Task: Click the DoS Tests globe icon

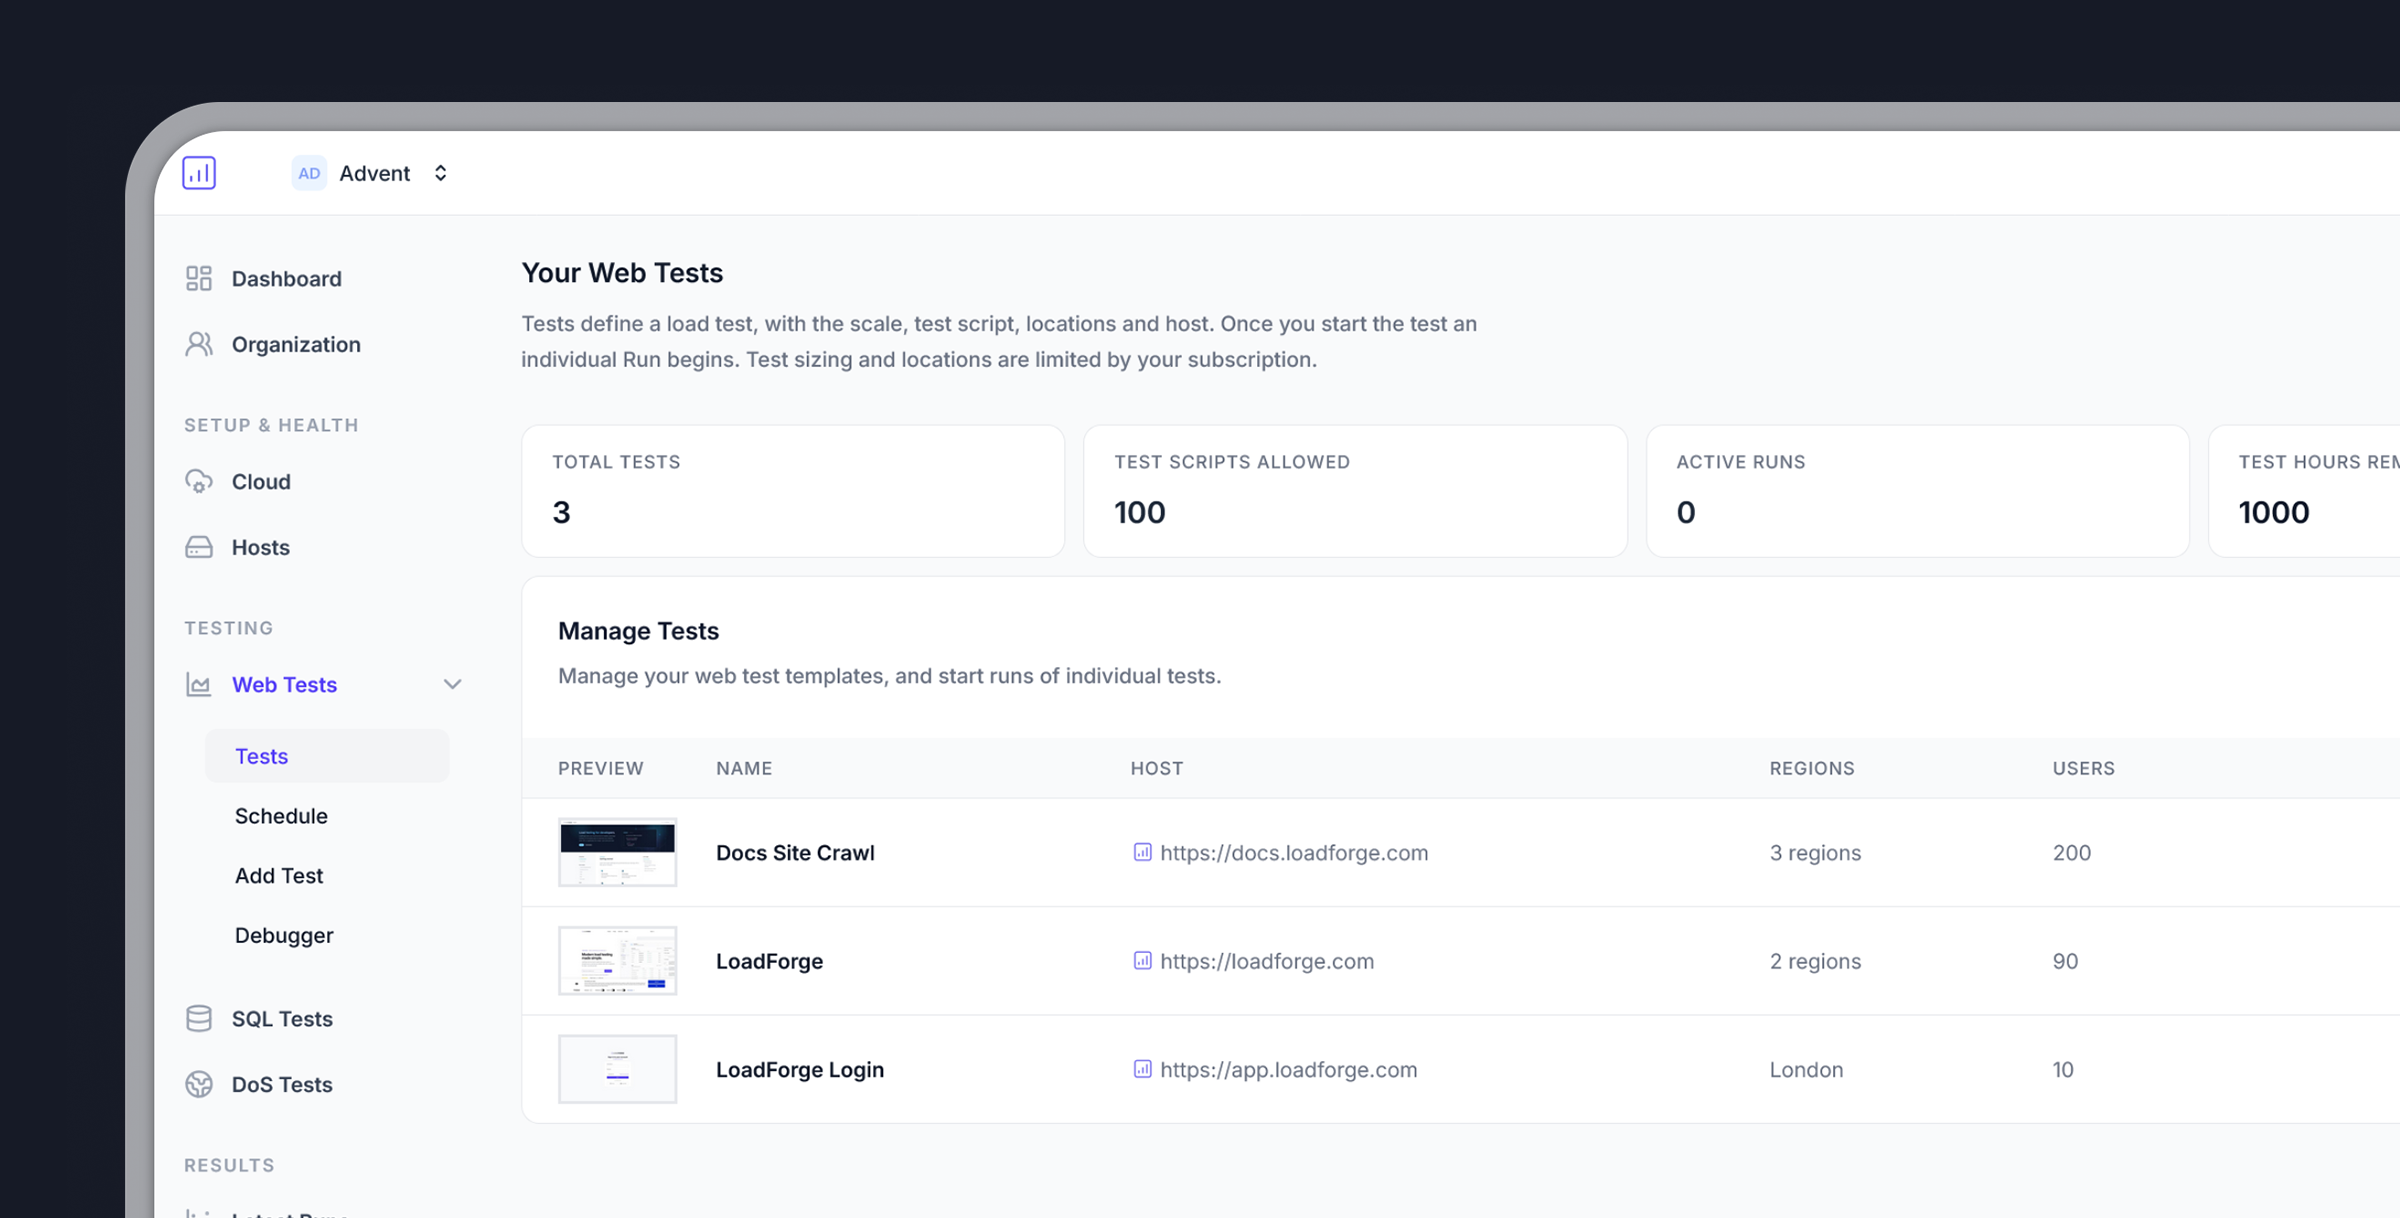Action: click(199, 1084)
